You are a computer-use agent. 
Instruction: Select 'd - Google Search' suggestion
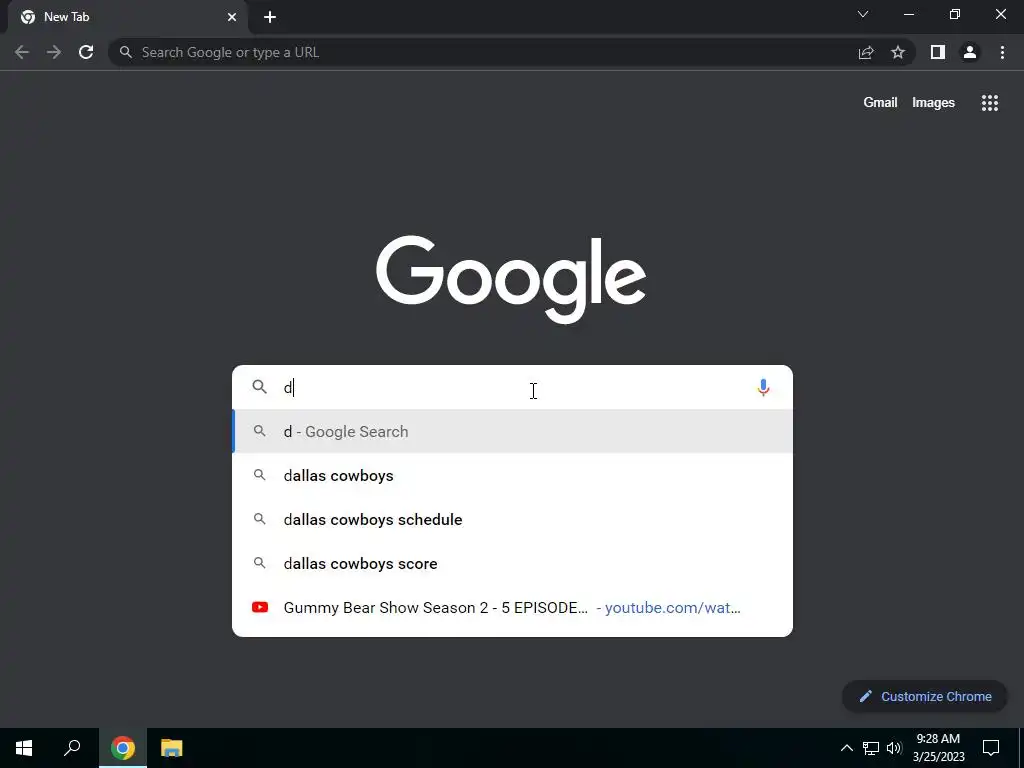[513, 431]
